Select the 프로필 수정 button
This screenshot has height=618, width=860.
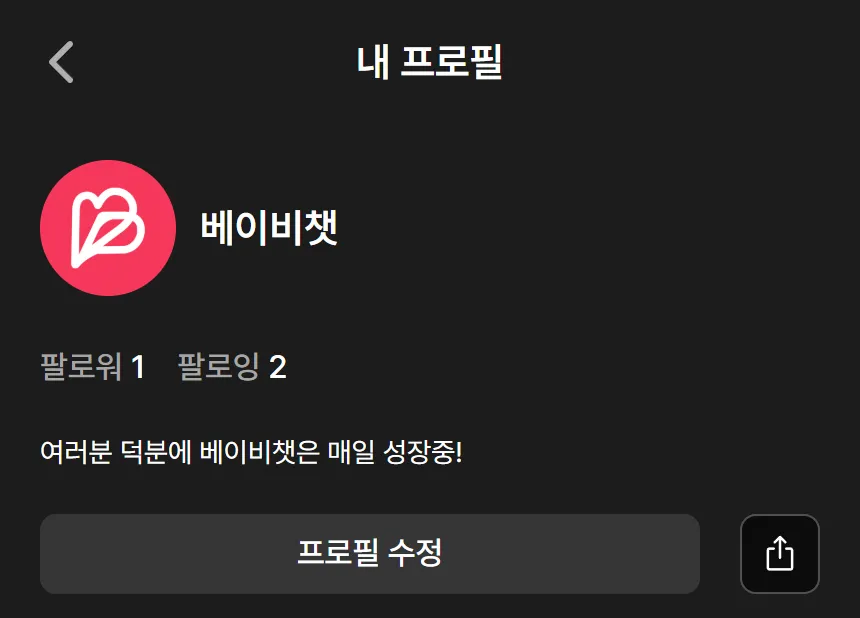370,554
